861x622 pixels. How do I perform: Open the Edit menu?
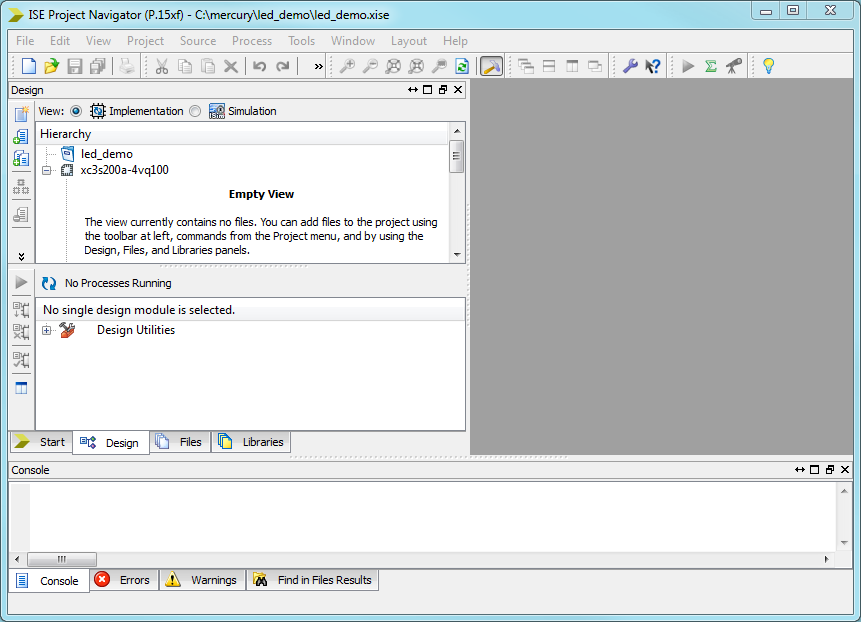coord(60,41)
